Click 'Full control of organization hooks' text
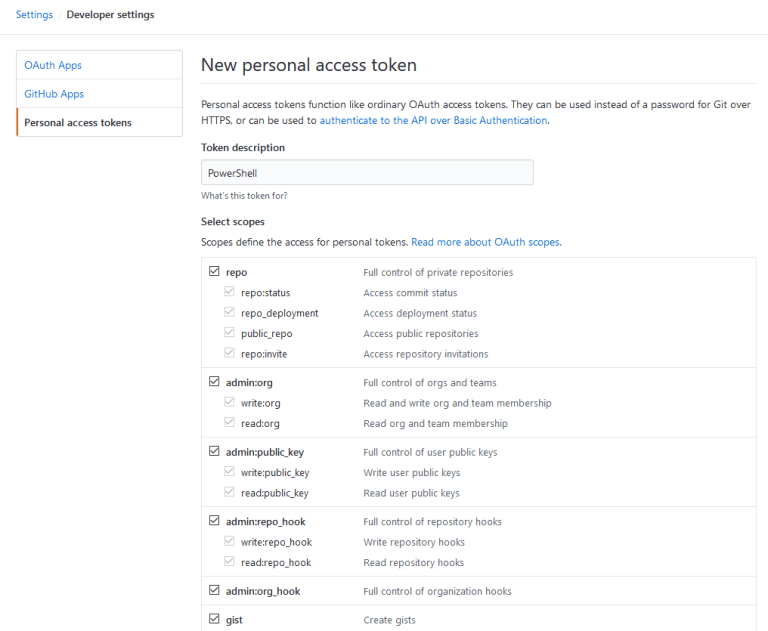This screenshot has width=768, height=631. coord(437,591)
